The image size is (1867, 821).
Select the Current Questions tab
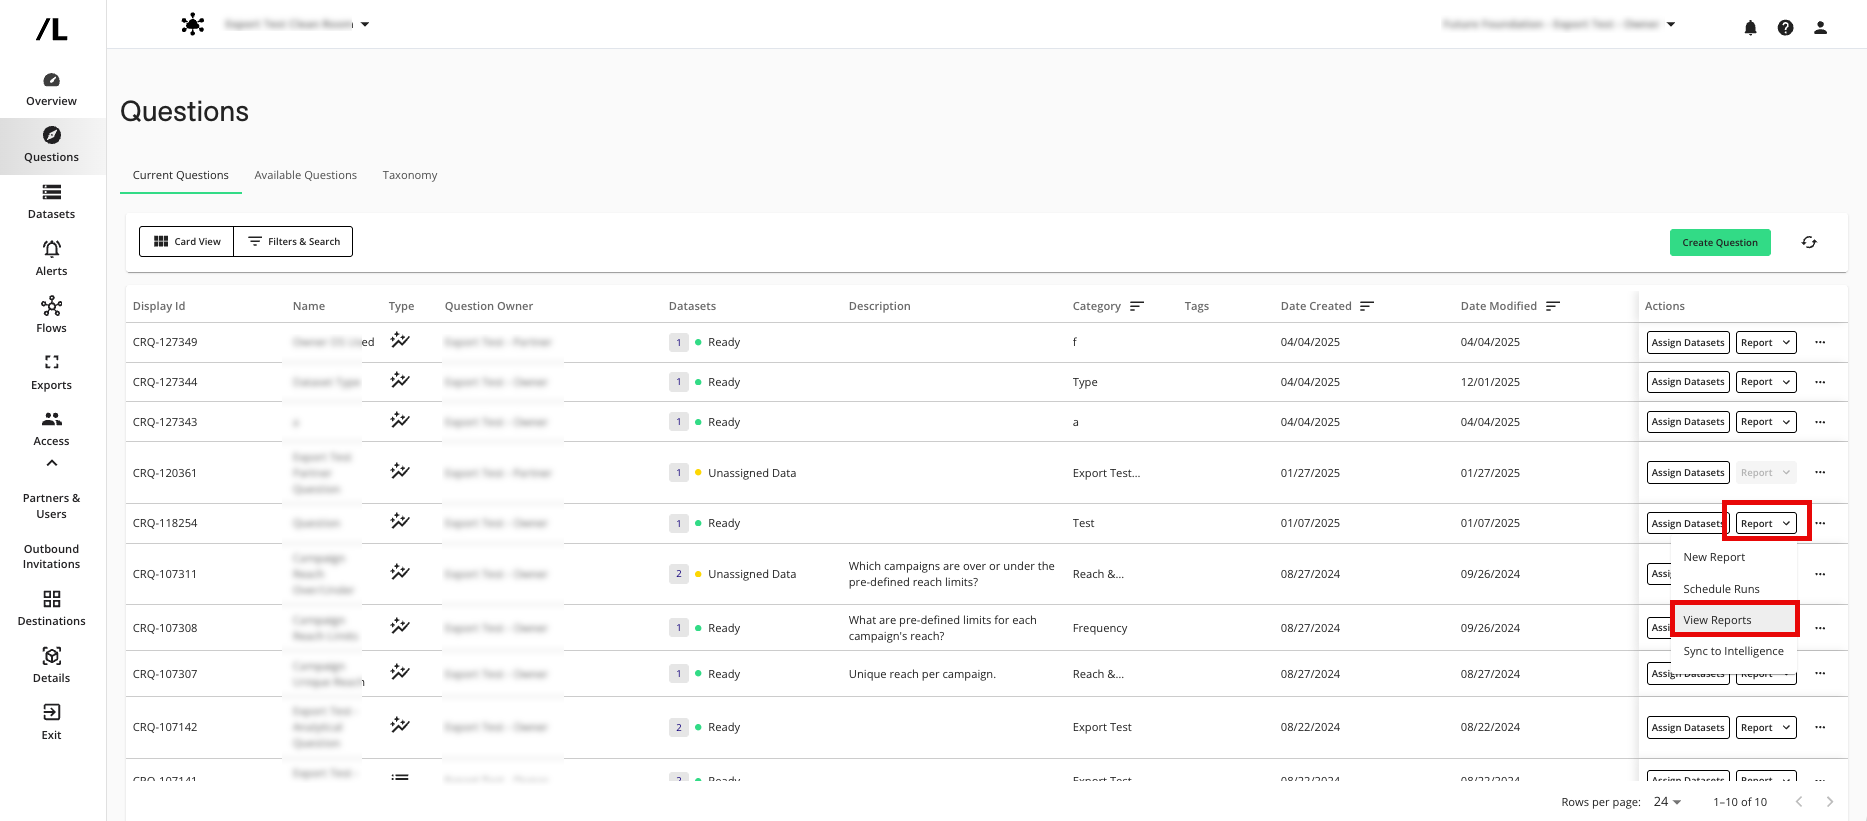pyautogui.click(x=181, y=175)
